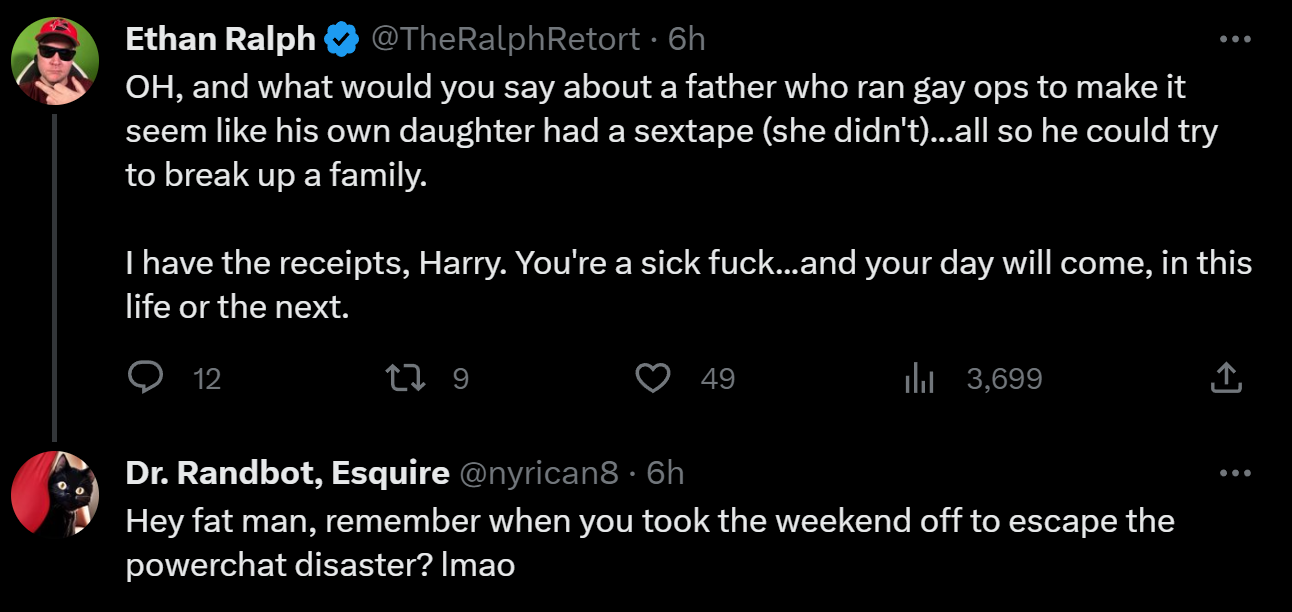Open Ethan Ralph's profile picture

pyautogui.click(x=54, y=61)
